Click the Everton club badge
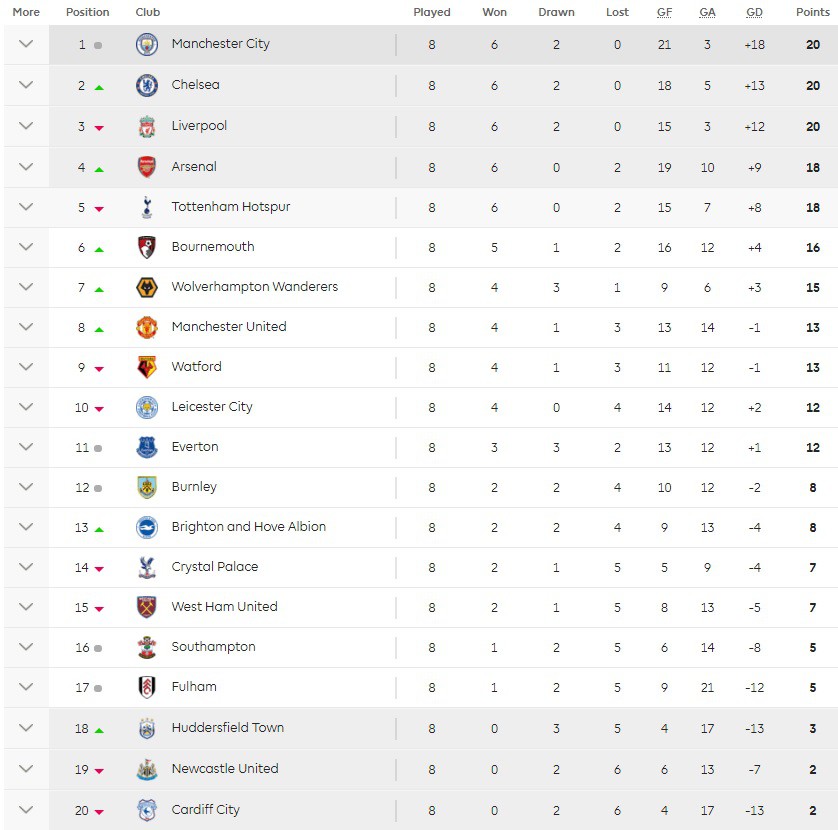The height and width of the screenshot is (830, 838). 147,448
